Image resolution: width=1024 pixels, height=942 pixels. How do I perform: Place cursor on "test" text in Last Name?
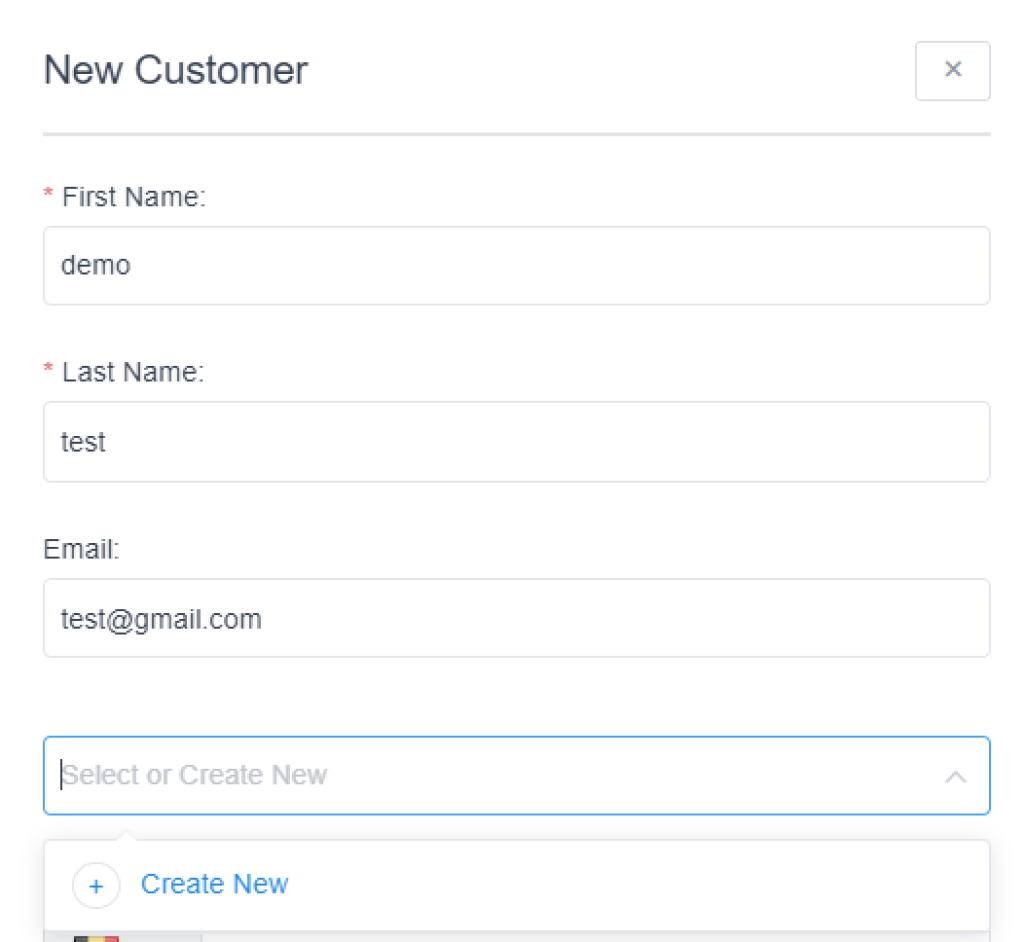pyautogui.click(x=83, y=442)
